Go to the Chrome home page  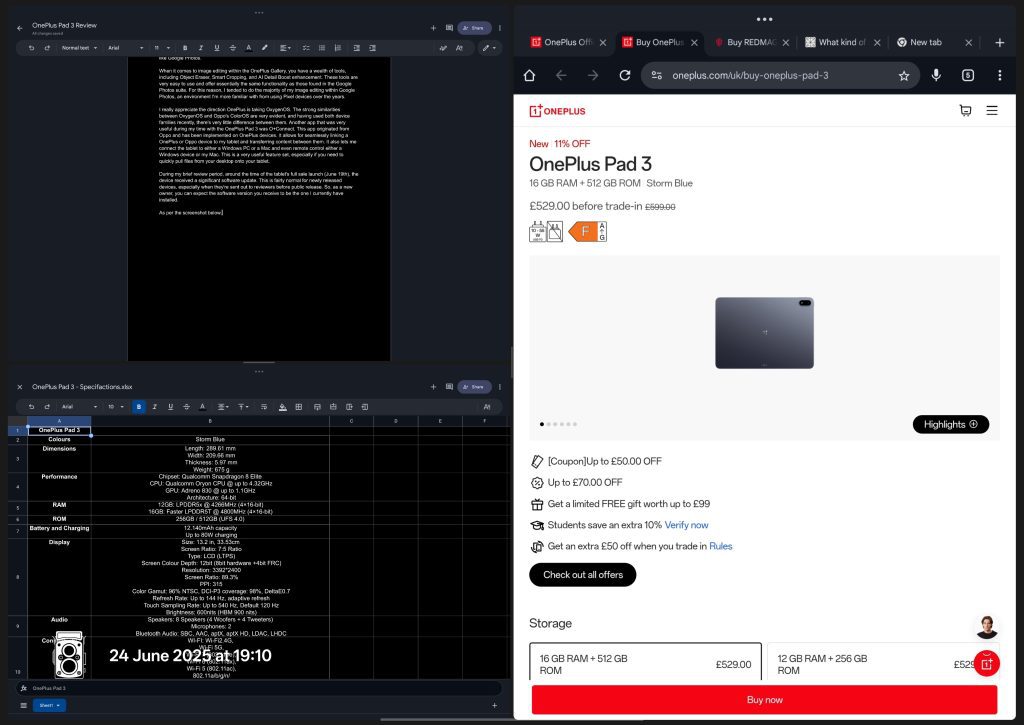(529, 75)
